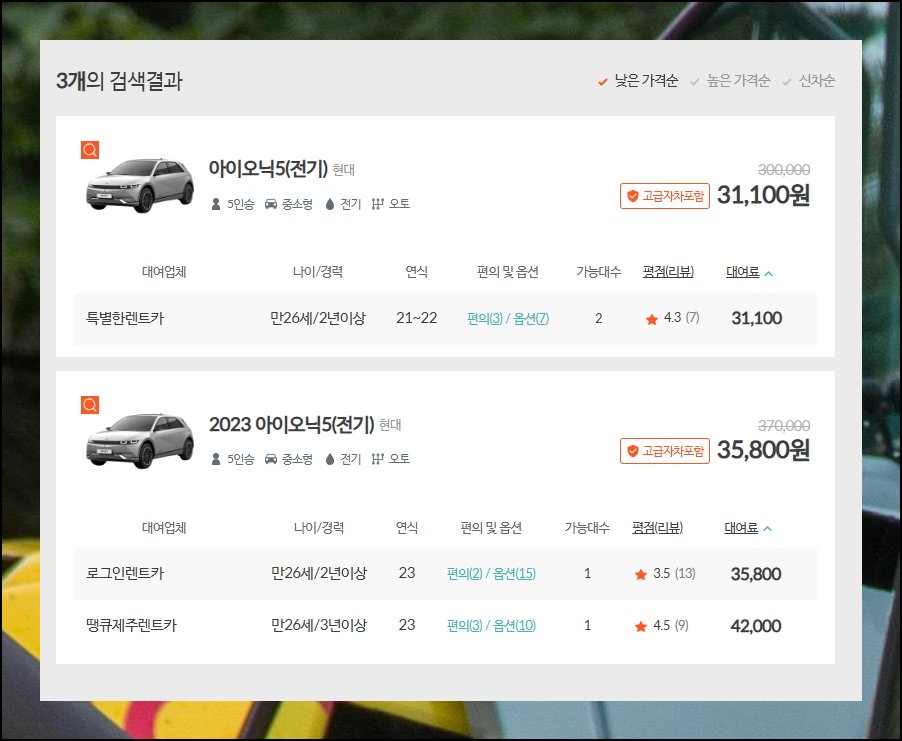
Task: Sort second card by 평점(리뷰) header
Action: pyautogui.click(x=657, y=528)
